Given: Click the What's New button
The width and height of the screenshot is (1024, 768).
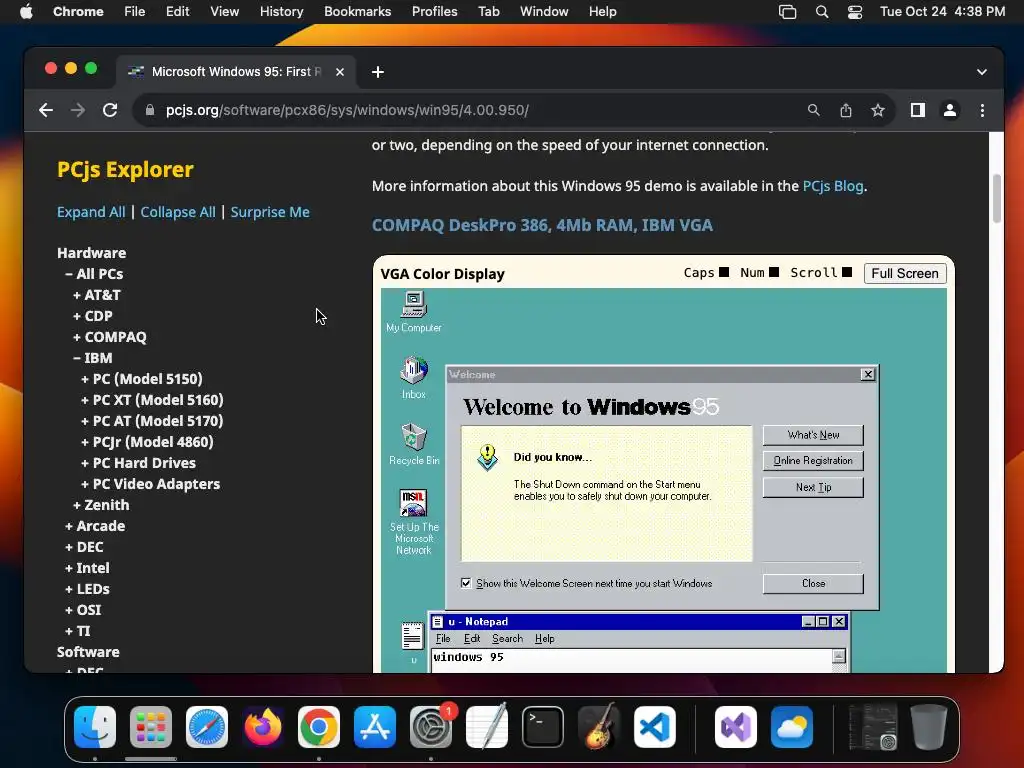Looking at the screenshot, I should tap(813, 435).
